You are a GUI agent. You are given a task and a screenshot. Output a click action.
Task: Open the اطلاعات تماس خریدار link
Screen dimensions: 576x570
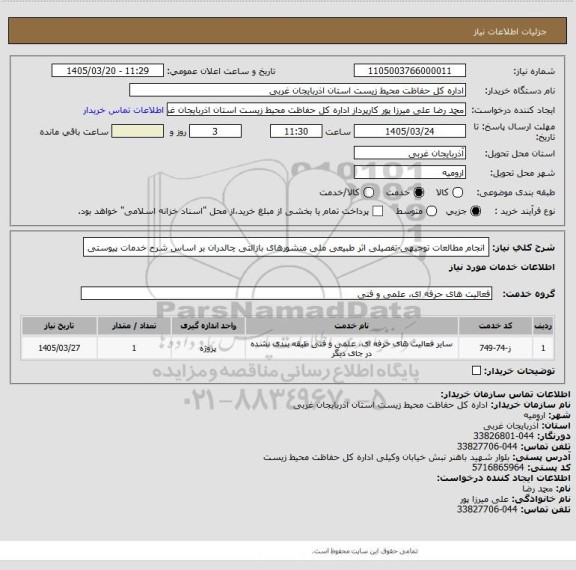[123, 110]
